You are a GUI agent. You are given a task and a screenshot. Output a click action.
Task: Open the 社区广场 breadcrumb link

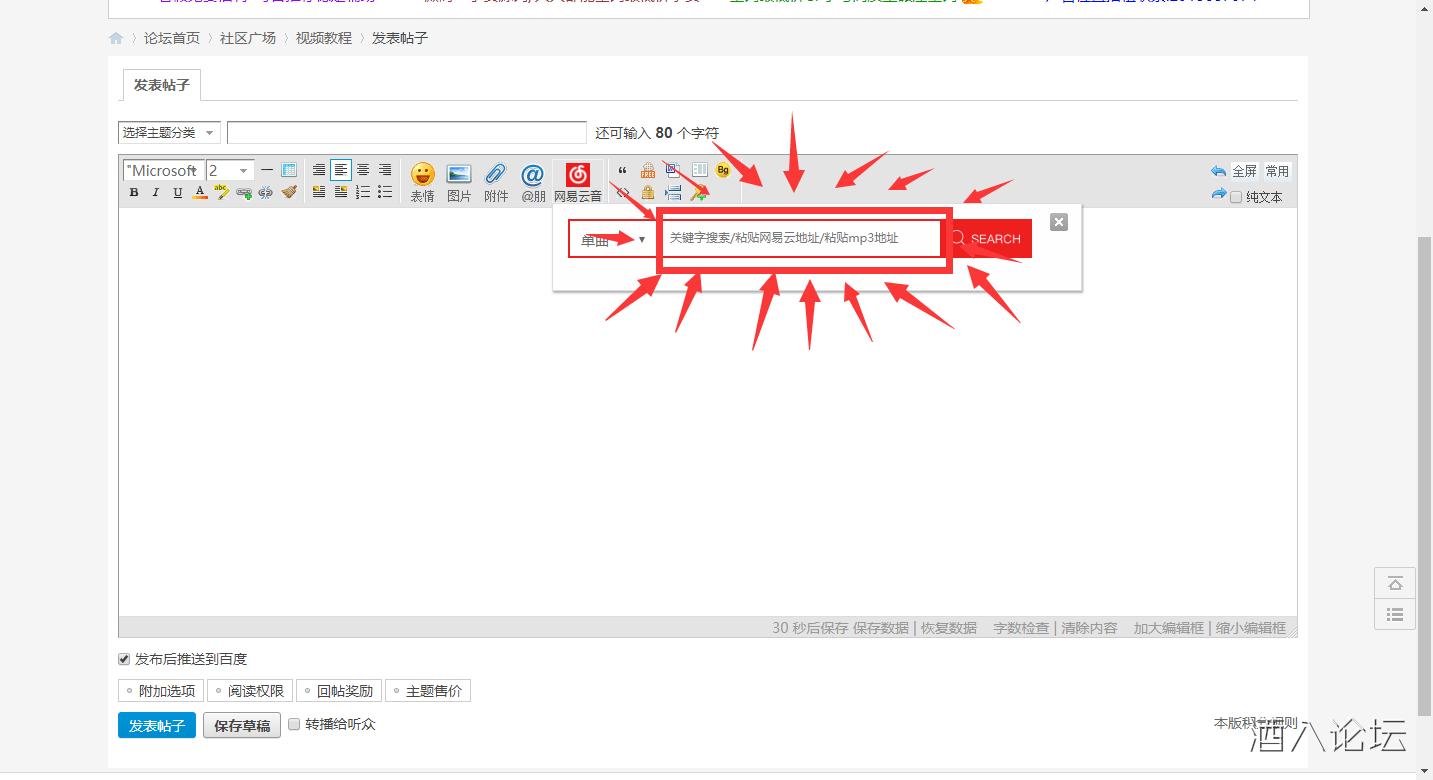[248, 38]
